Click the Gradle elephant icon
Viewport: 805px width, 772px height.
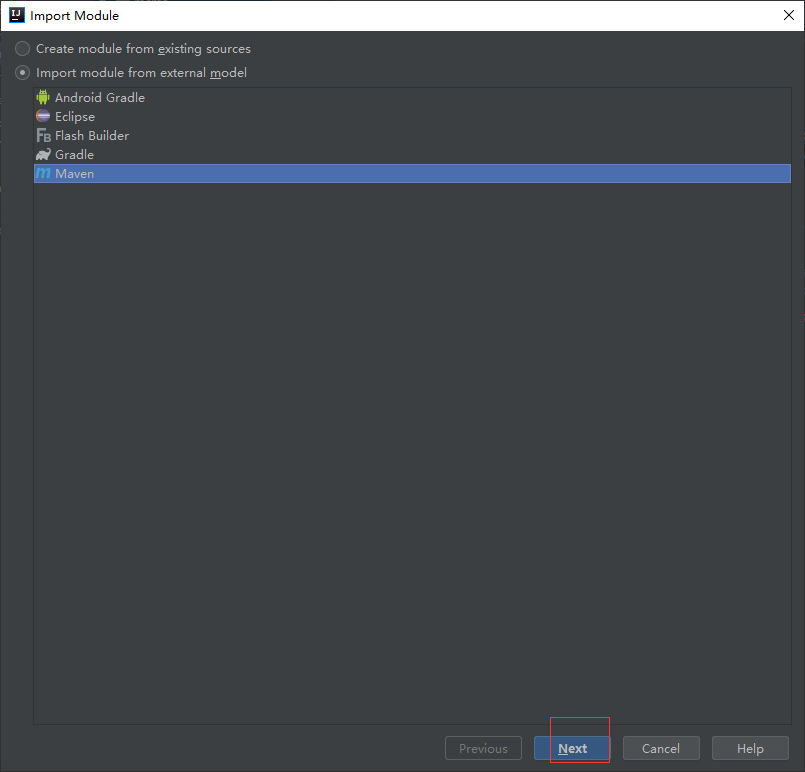pos(43,155)
